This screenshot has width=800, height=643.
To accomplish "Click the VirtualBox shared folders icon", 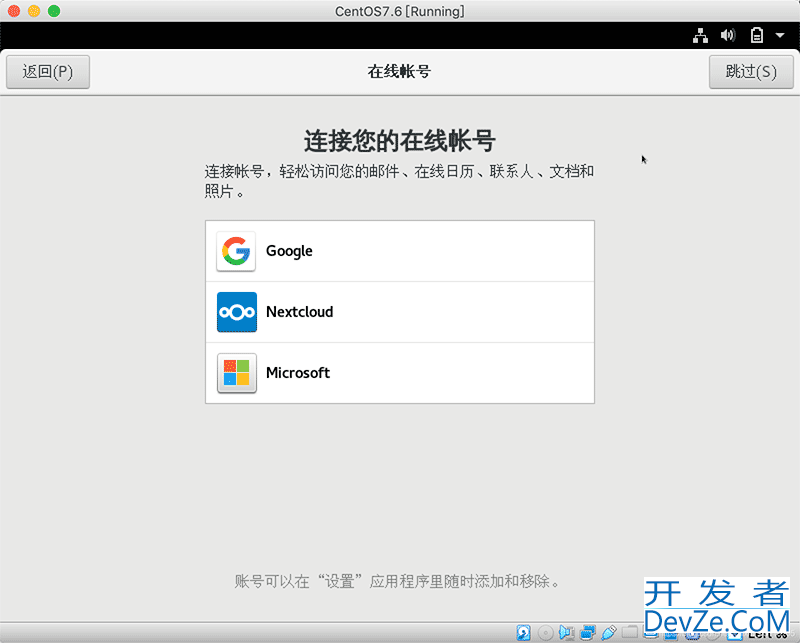I will (x=630, y=632).
